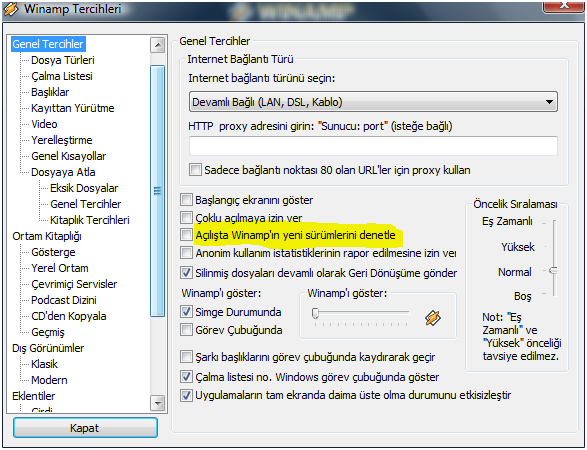Screen dimensions: 587x450
Task: Click the Öncelik Sıralaması vertical slider handle
Action: coord(553,270)
